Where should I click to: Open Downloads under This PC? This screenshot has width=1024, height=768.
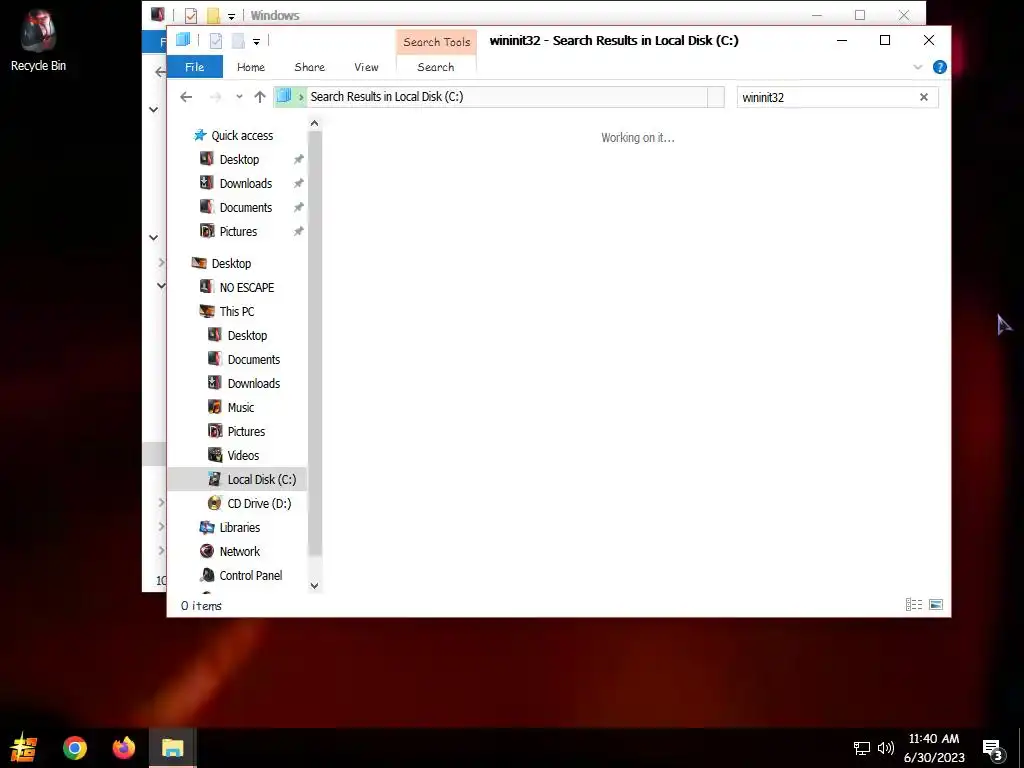pos(253,383)
